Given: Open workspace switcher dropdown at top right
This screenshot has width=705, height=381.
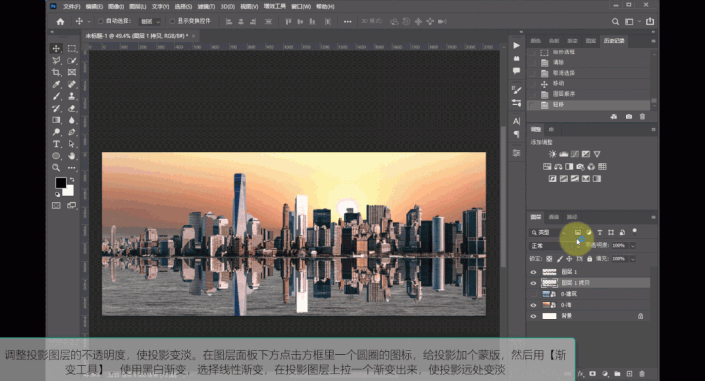Looking at the screenshot, I should point(632,21).
